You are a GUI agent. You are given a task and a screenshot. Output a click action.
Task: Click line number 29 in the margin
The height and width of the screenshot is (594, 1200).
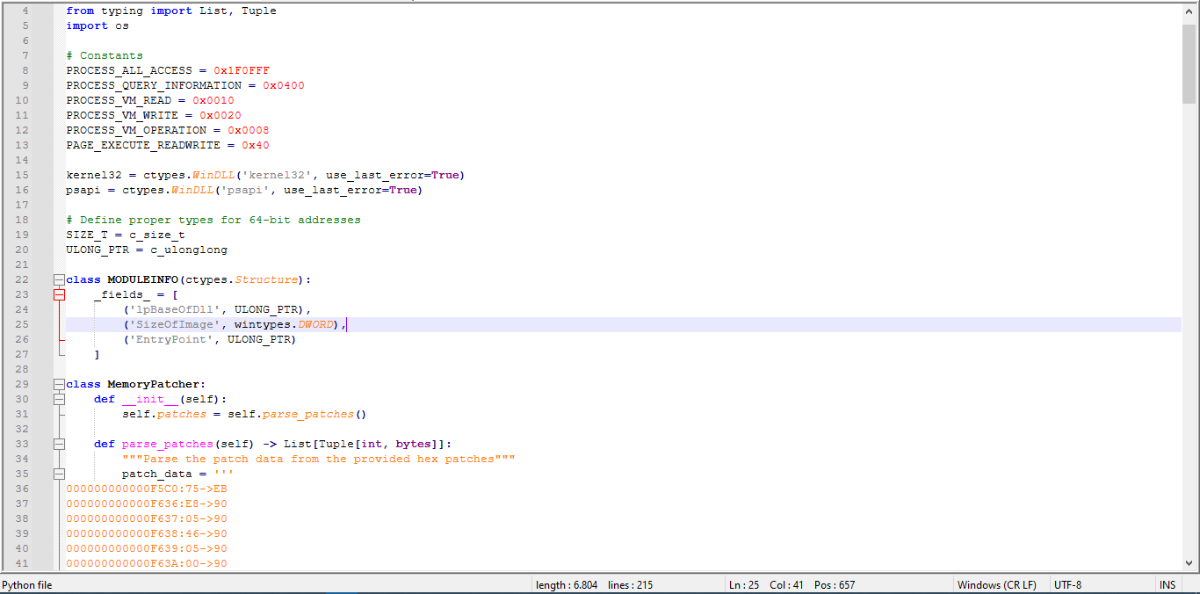pos(23,384)
